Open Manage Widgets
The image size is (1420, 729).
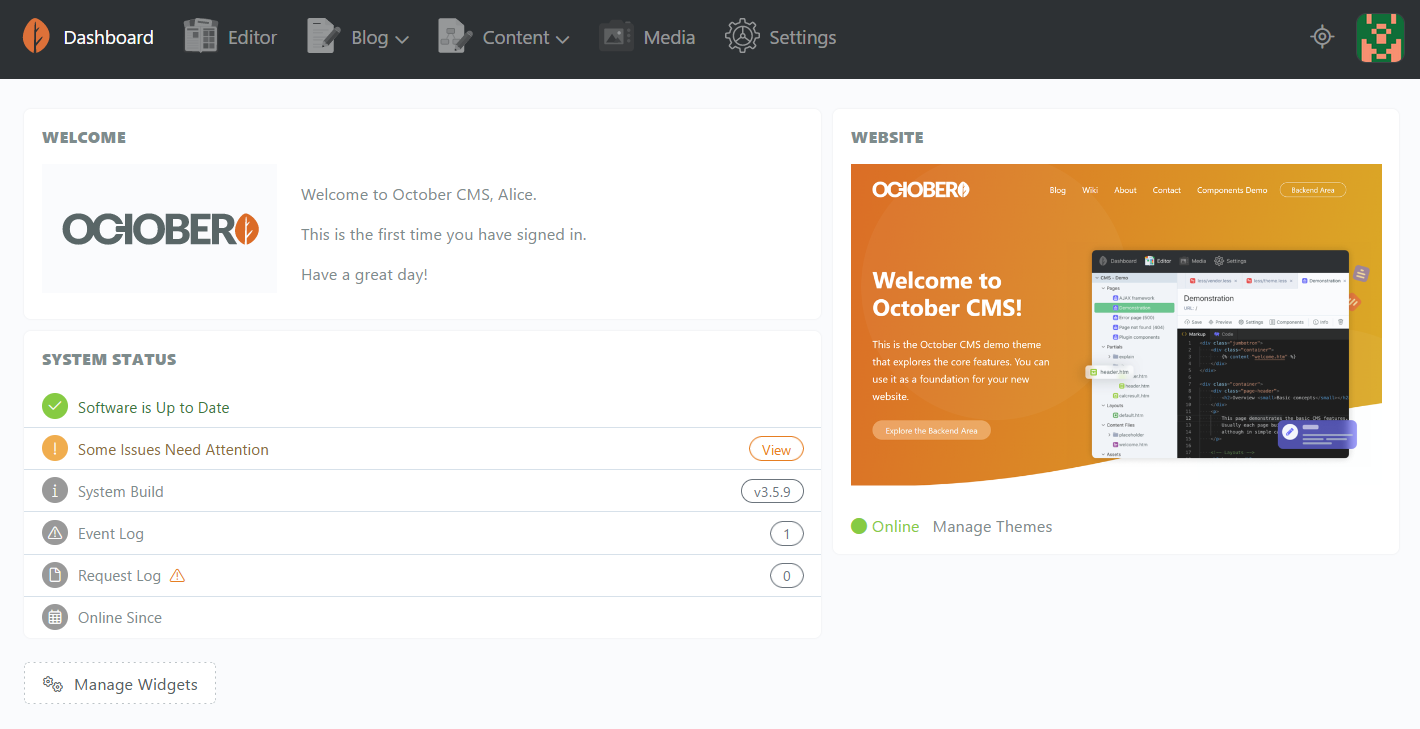pos(120,683)
